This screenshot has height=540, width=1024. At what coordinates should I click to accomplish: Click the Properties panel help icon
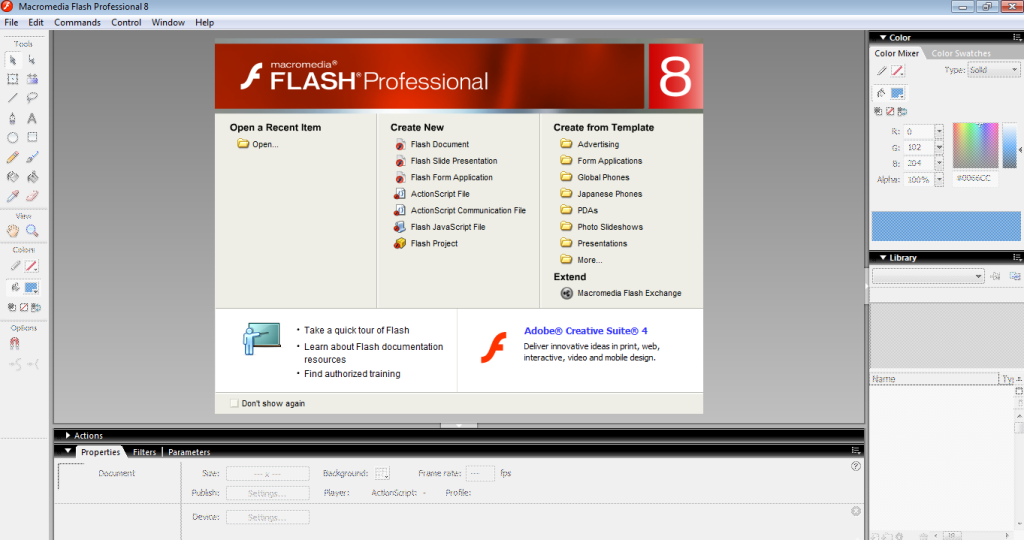click(x=856, y=466)
